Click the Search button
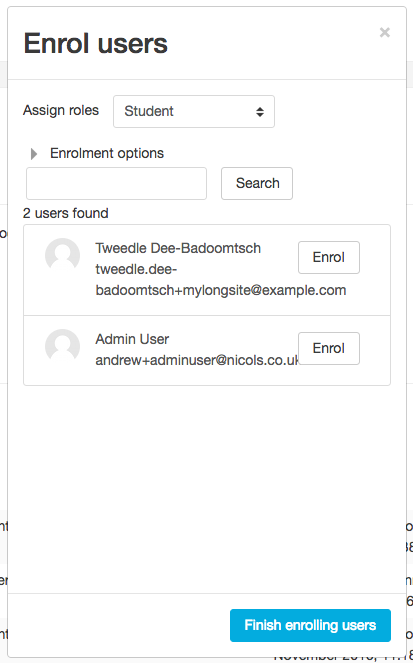 257,184
